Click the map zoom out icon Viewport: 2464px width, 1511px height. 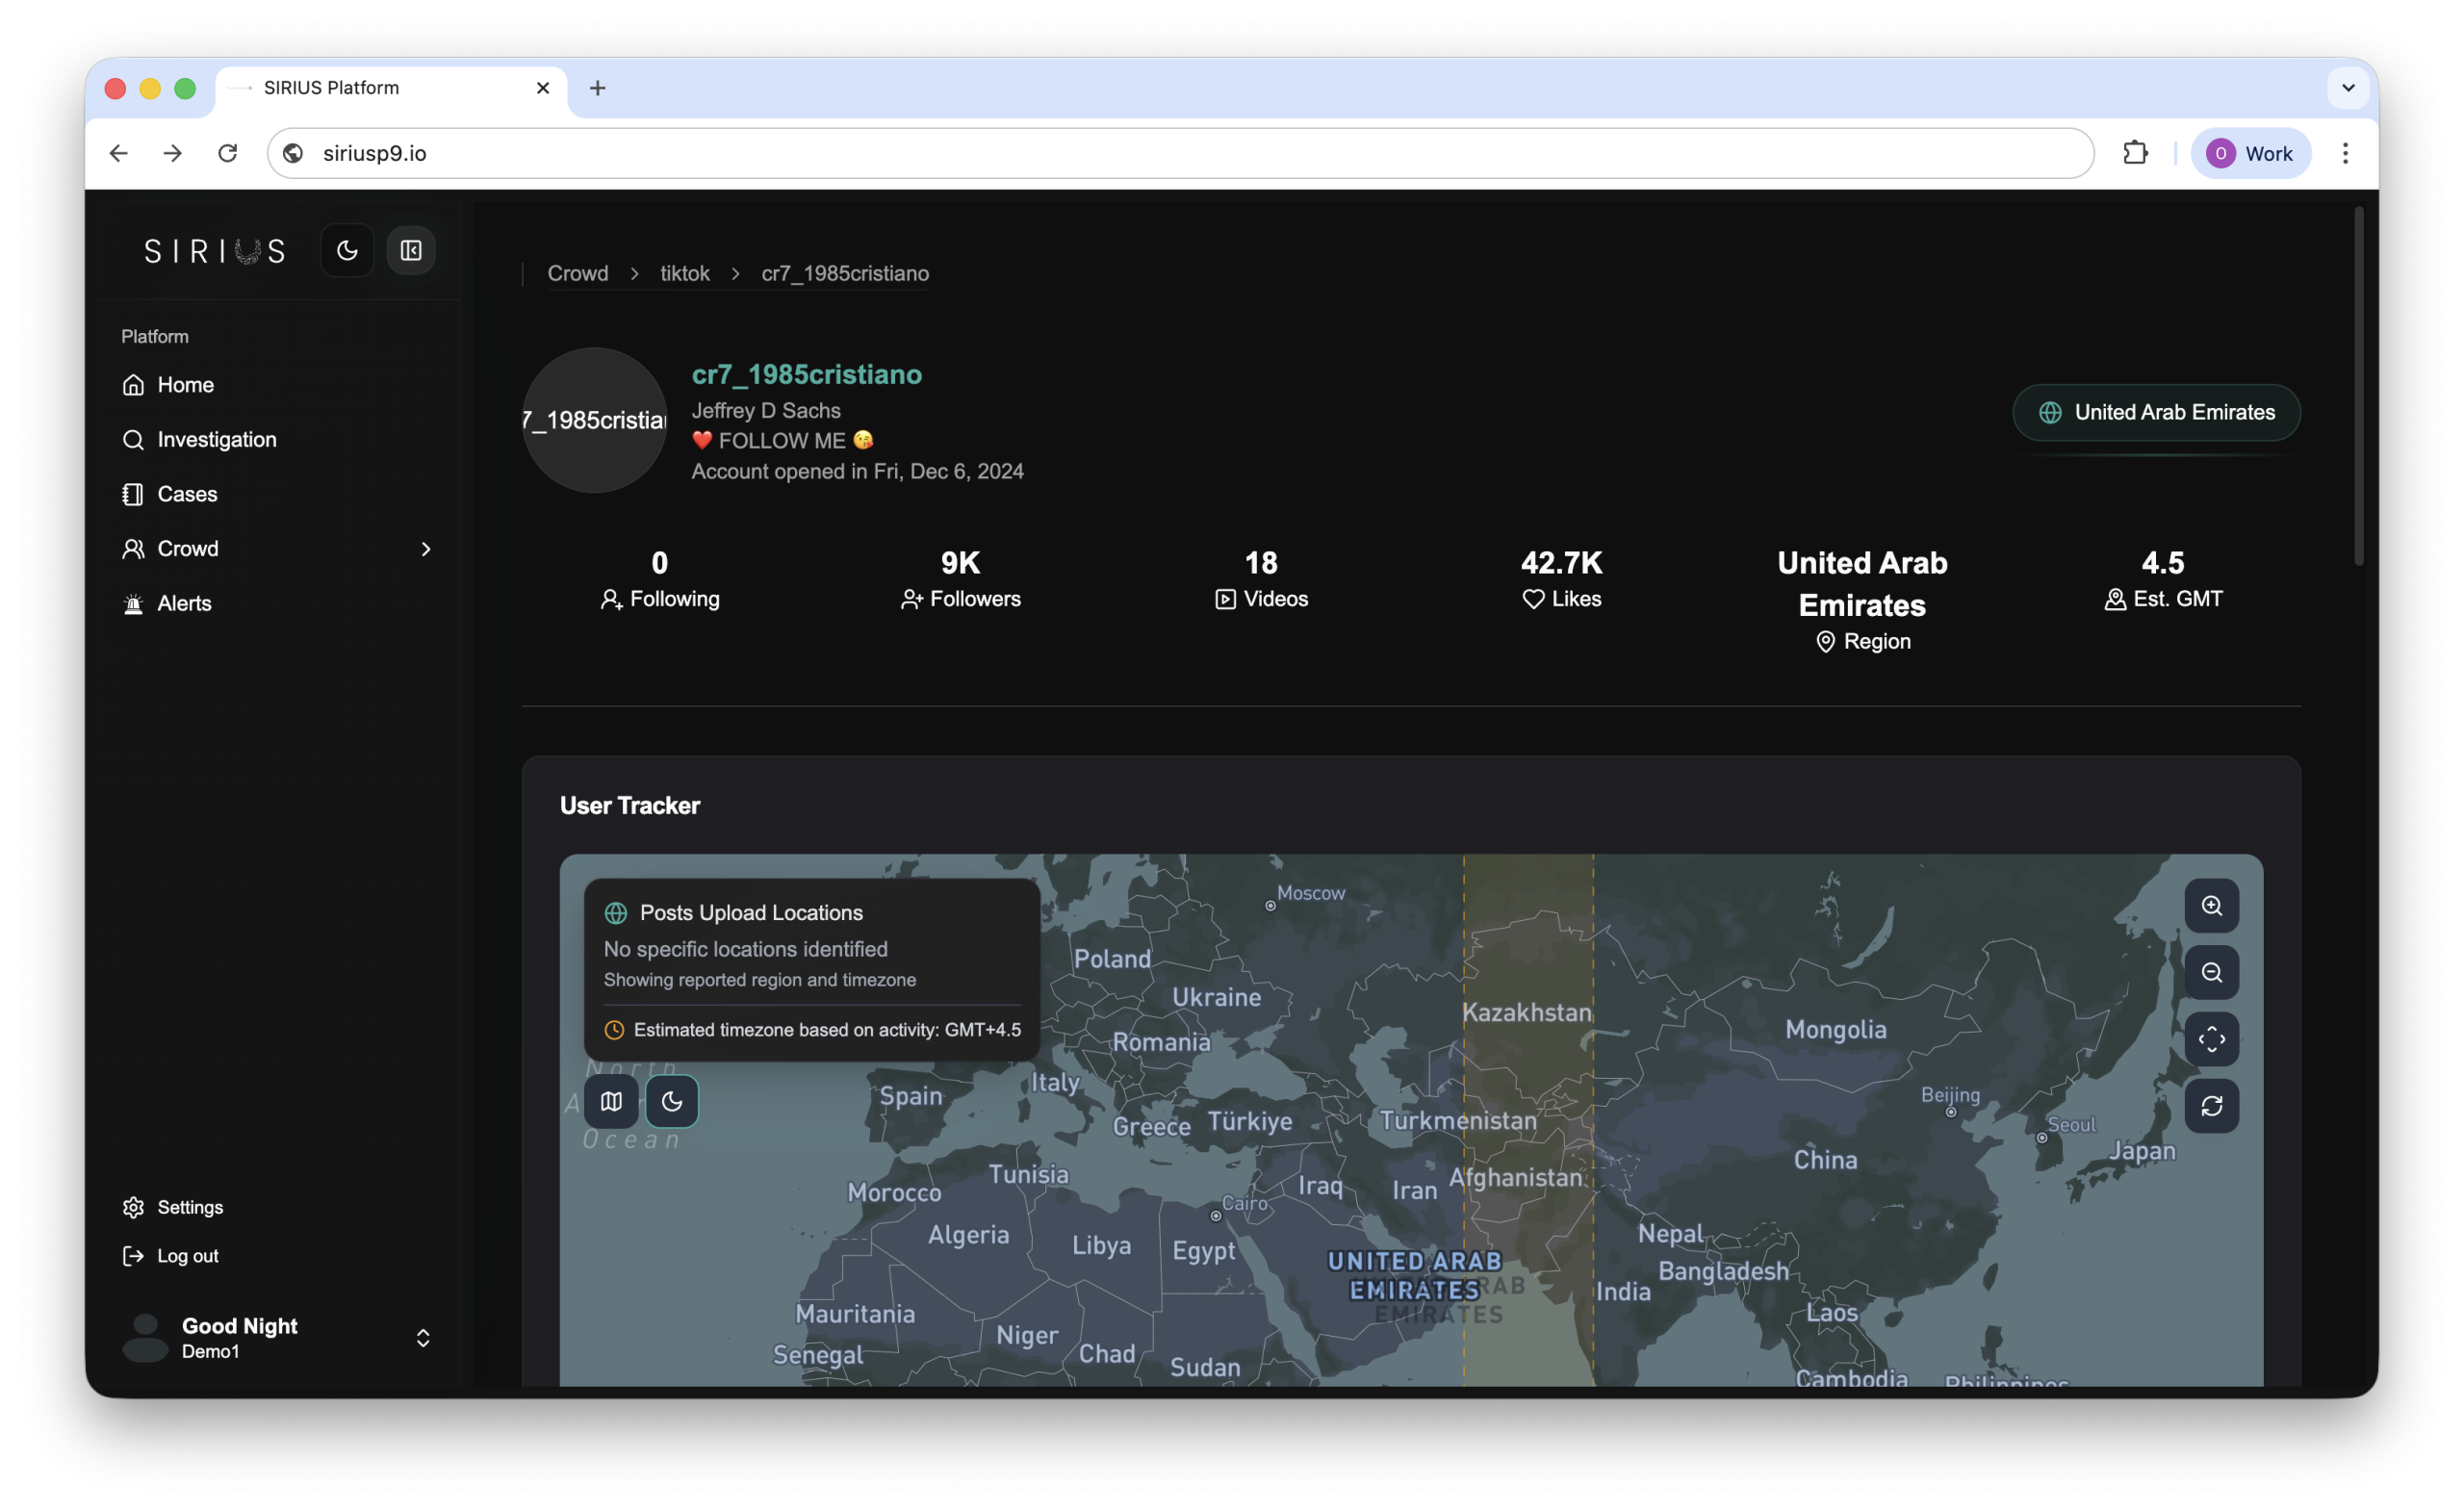tap(2211, 972)
